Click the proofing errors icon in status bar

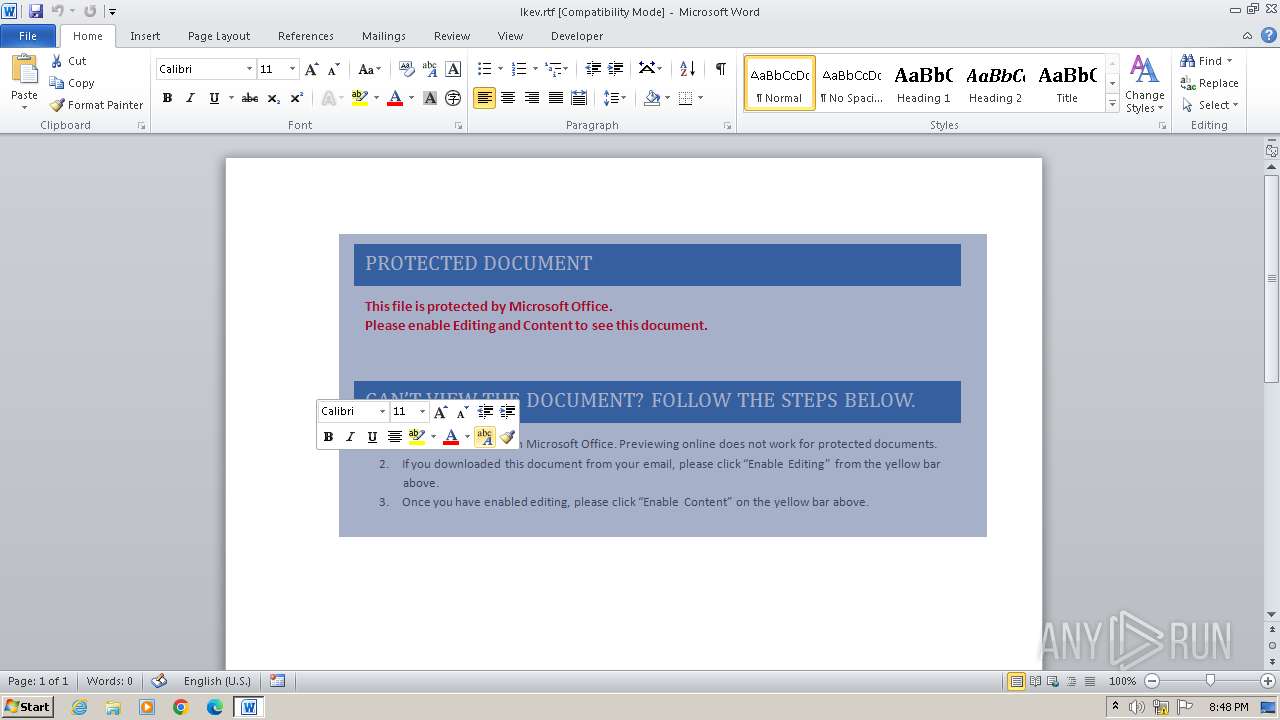click(x=159, y=681)
